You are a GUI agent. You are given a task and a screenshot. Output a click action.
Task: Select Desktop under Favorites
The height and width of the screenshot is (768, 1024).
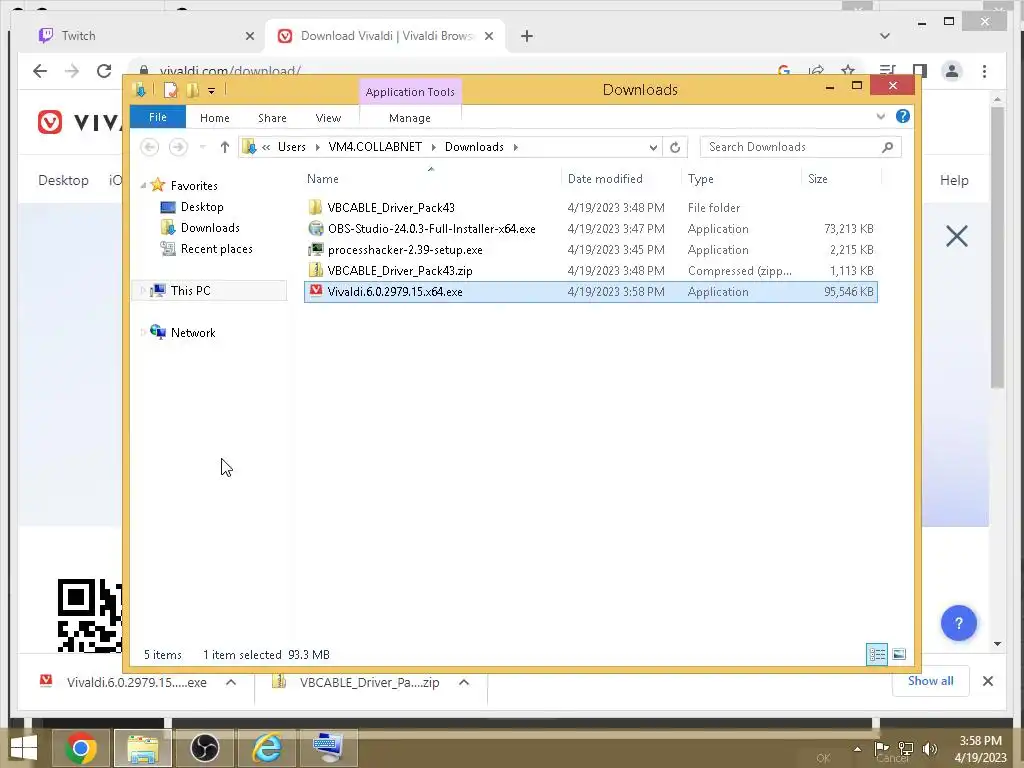(x=202, y=207)
